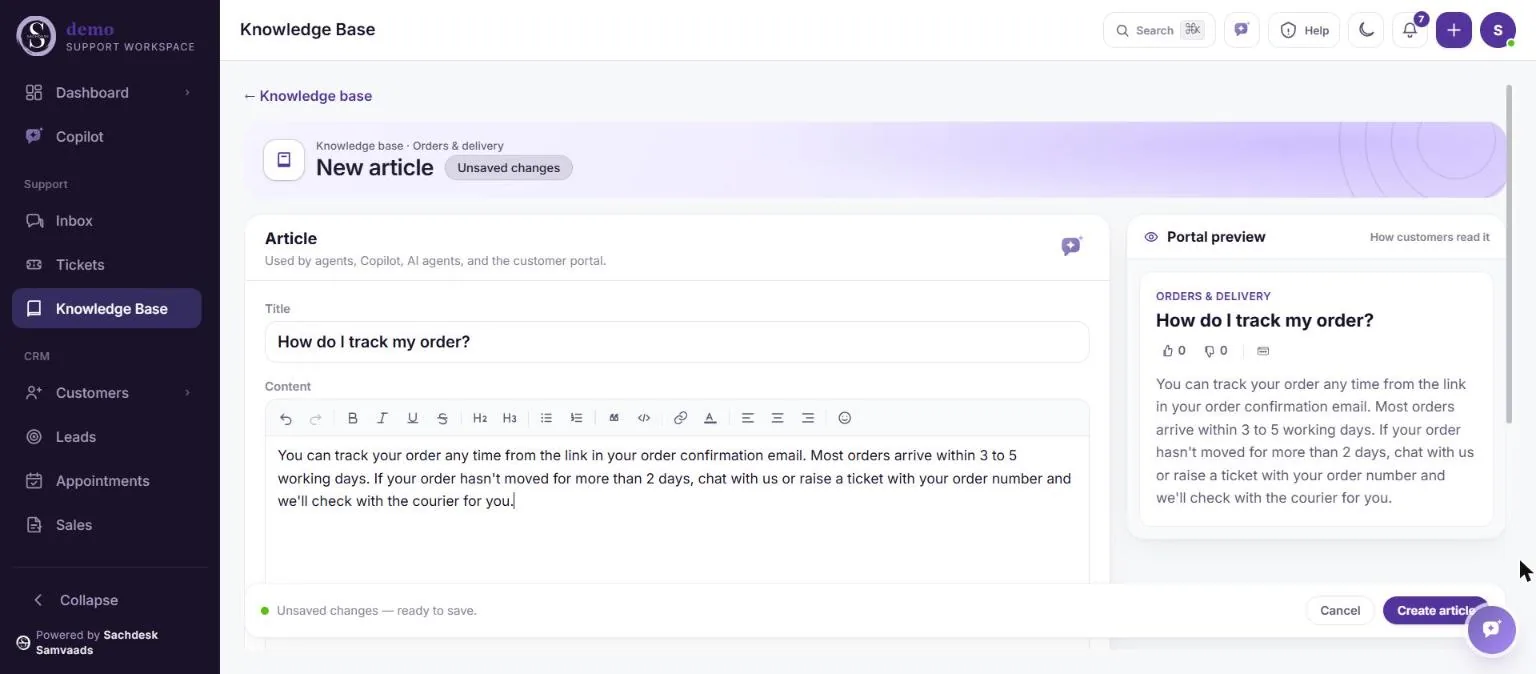Viewport: 1536px width, 674px height.
Task: Toggle bold formatting
Action: (352, 418)
